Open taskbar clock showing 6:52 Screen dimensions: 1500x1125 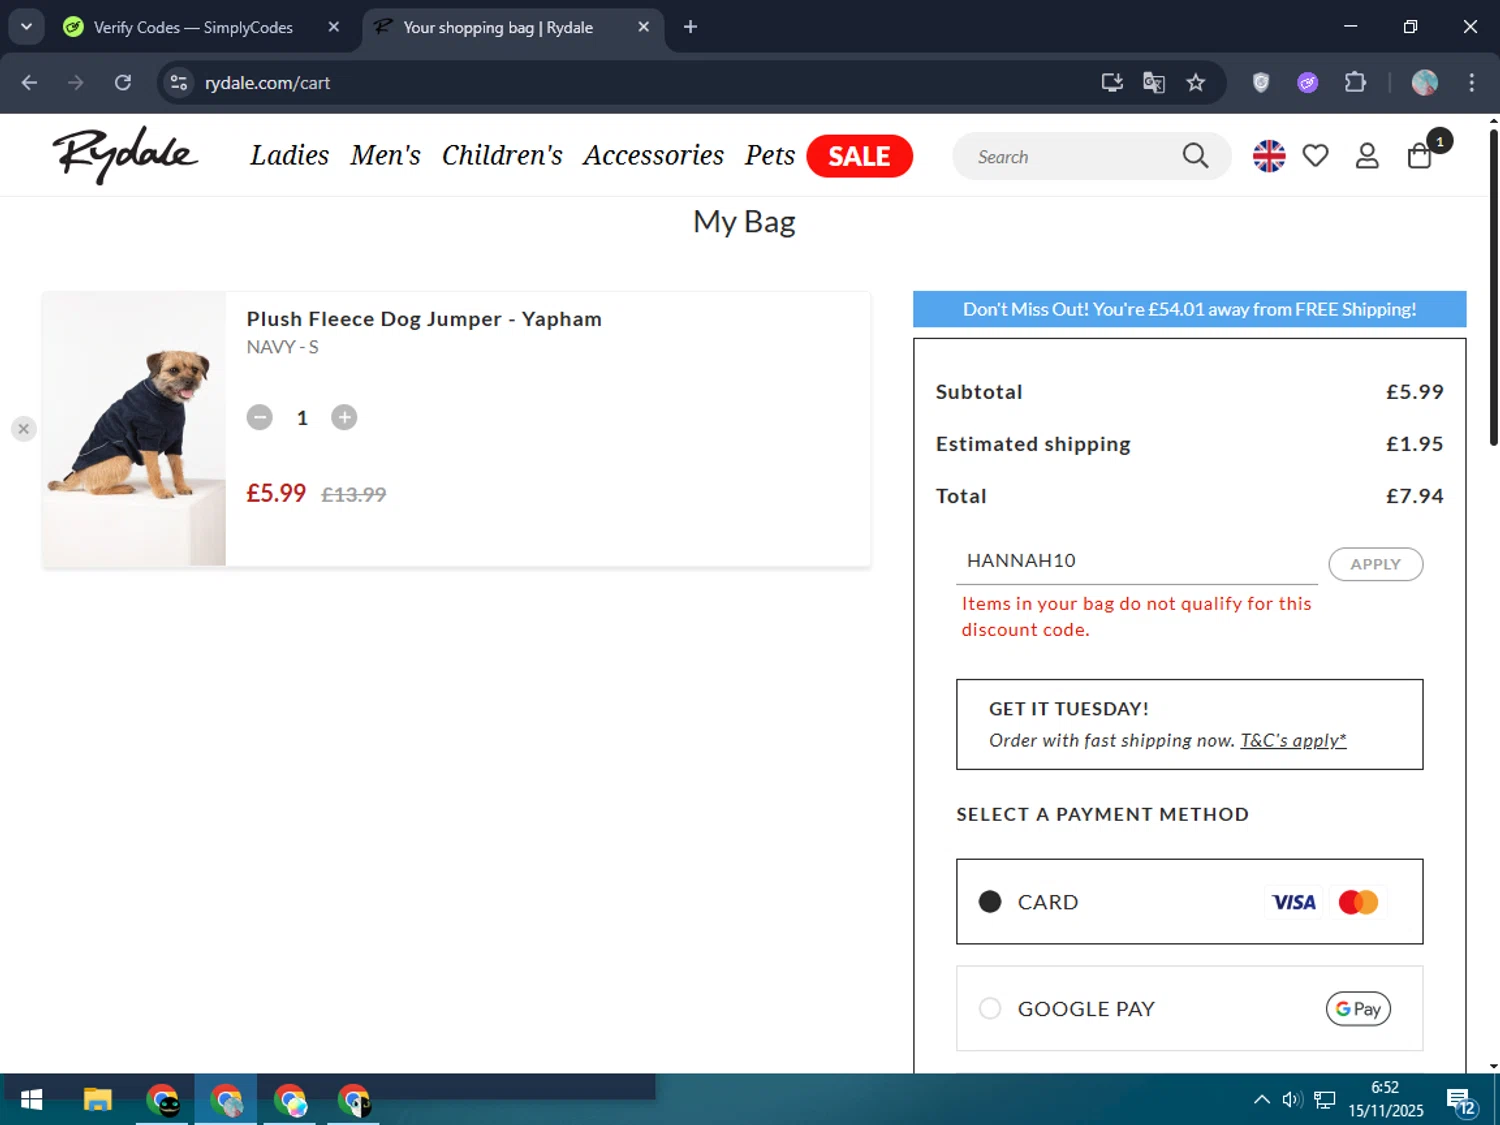(1385, 1099)
